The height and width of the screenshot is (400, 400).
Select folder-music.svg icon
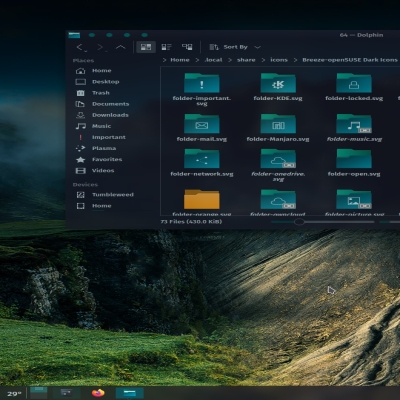354,124
